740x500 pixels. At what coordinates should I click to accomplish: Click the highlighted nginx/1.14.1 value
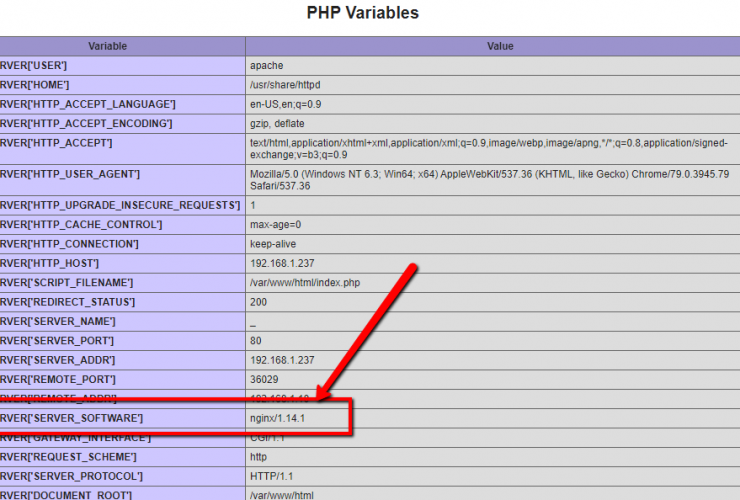pos(278,417)
